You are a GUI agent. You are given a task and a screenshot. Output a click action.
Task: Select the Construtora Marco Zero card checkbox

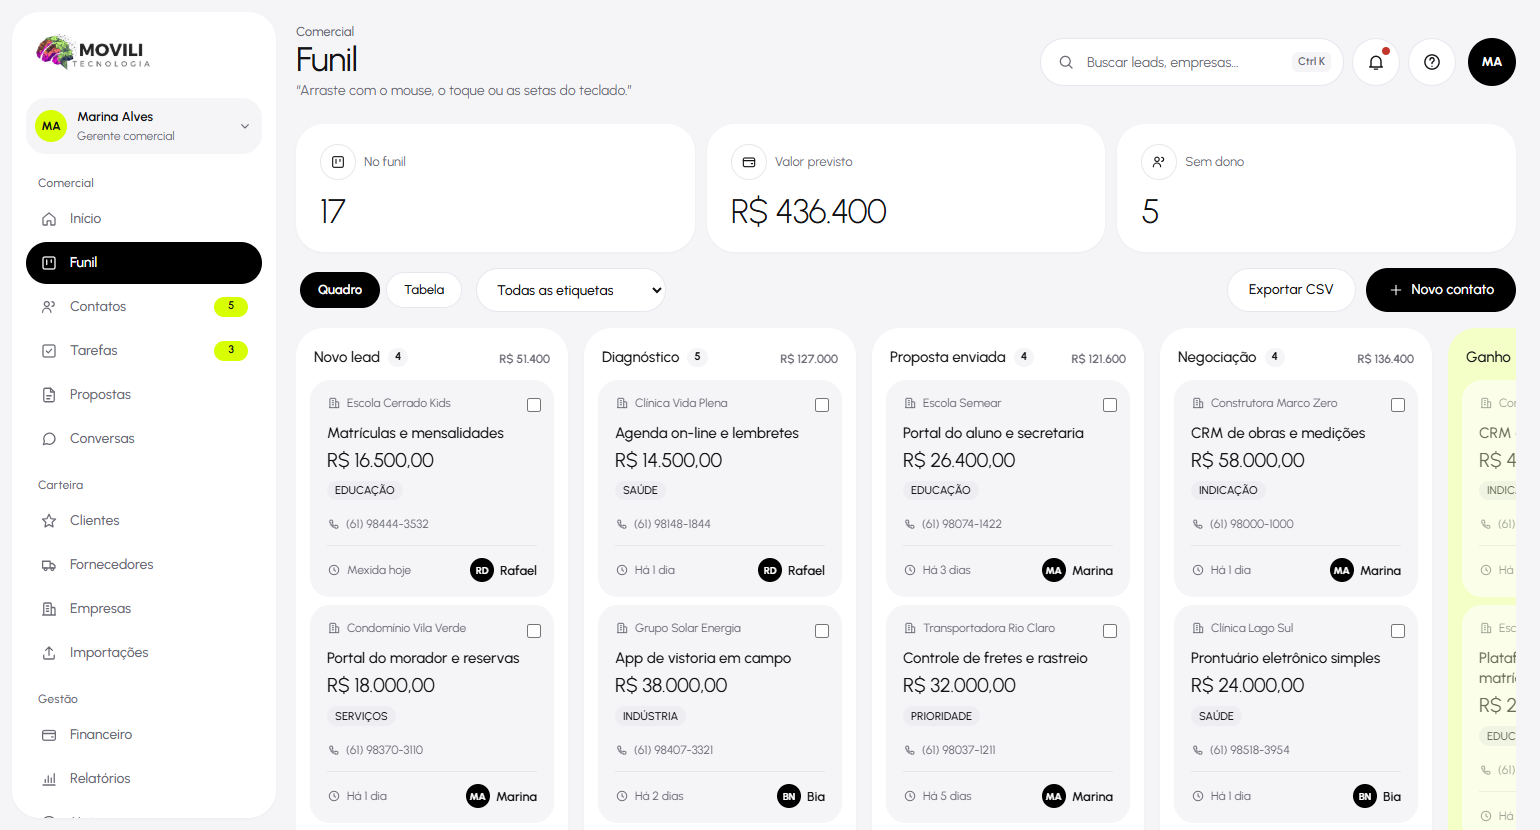pos(1398,405)
